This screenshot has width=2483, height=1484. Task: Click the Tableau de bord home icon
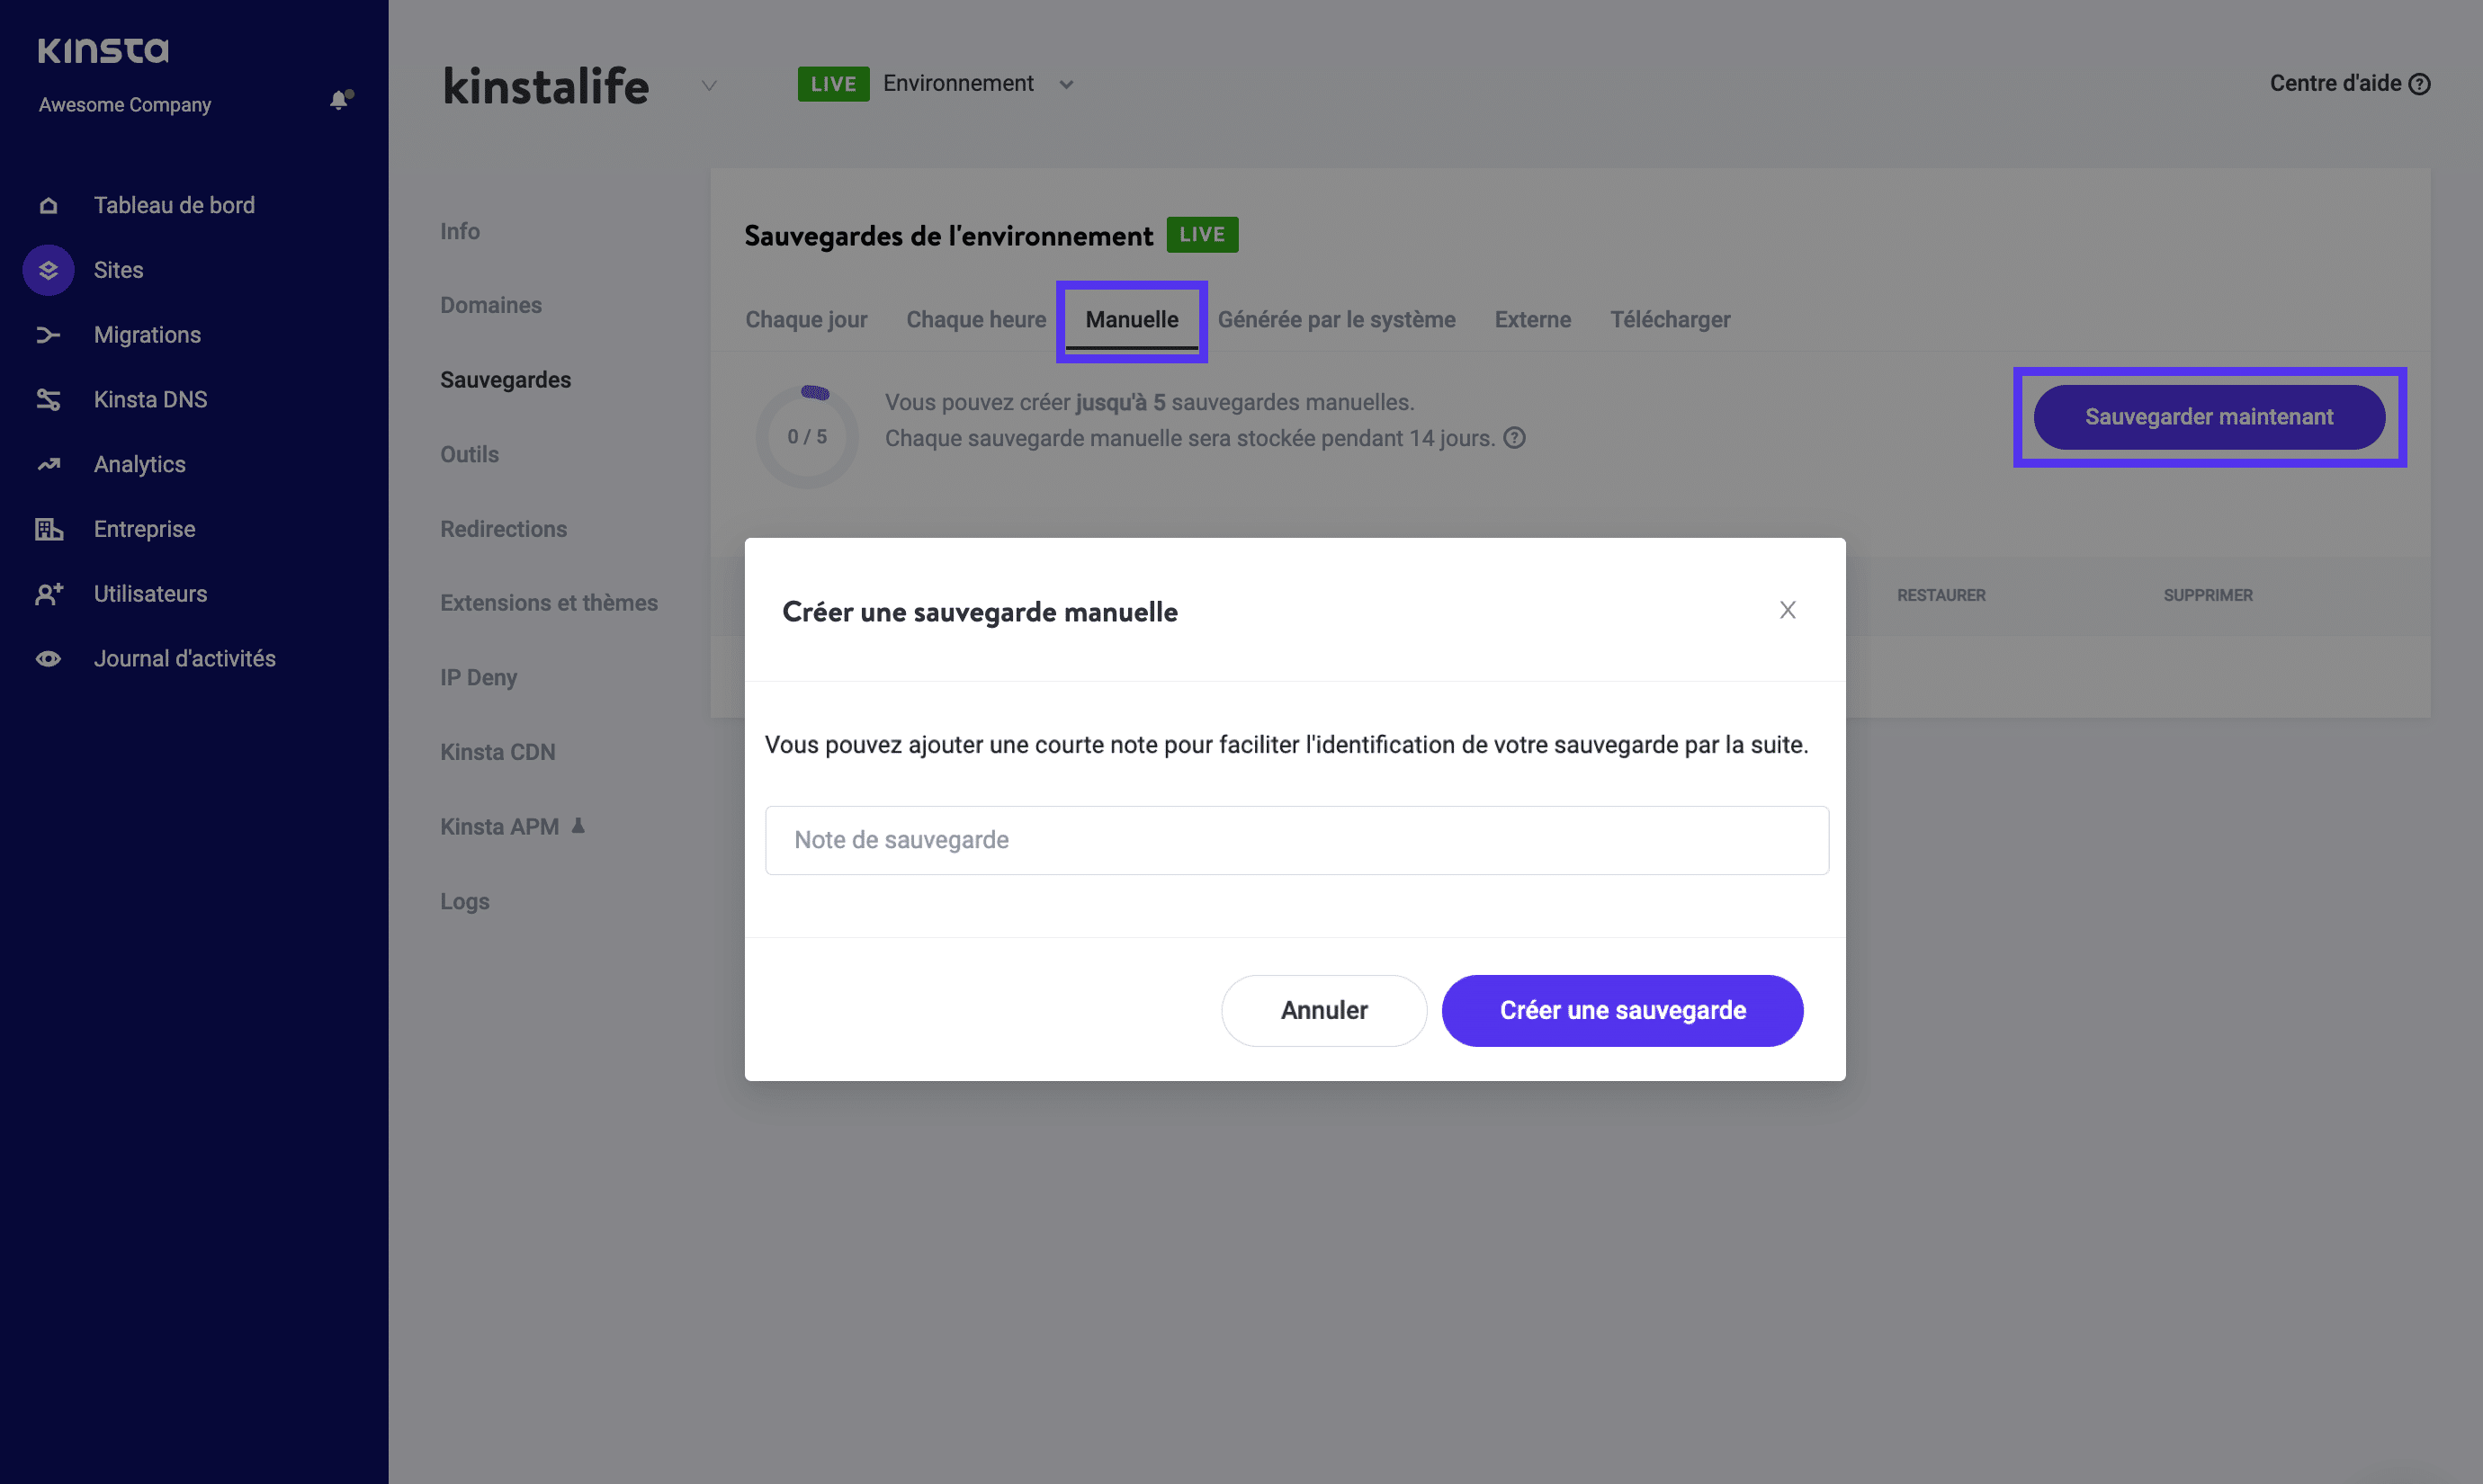(x=48, y=205)
